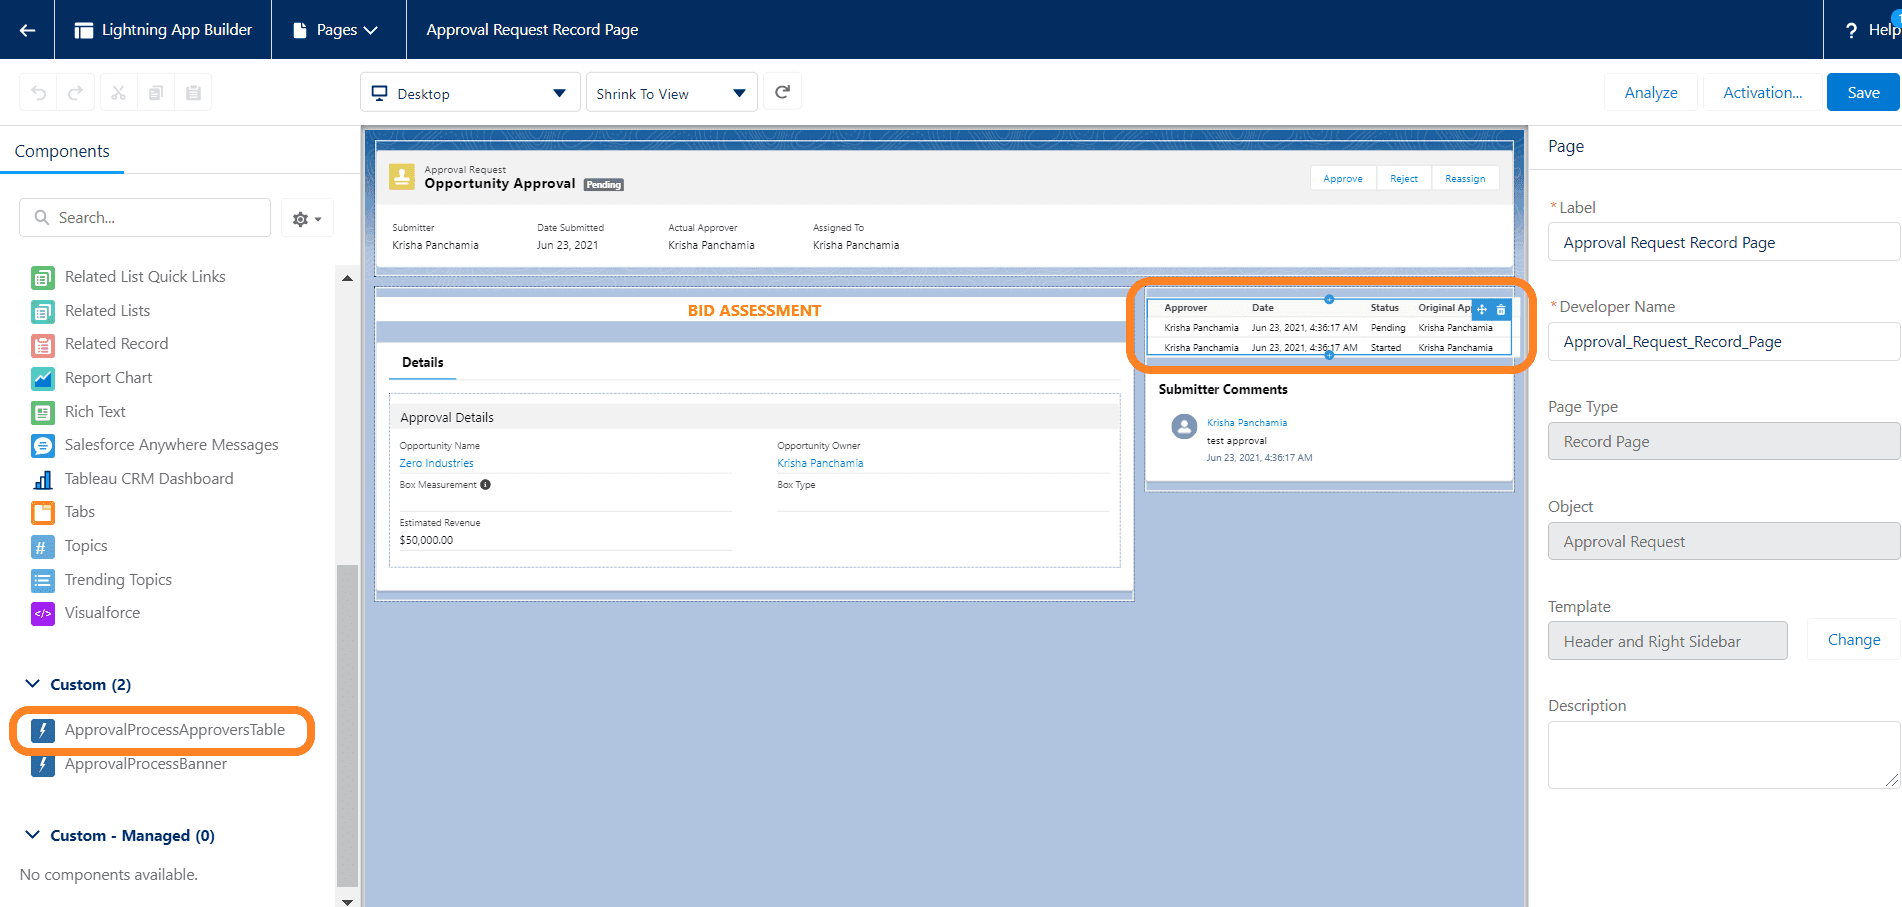Viewport: 1902px width, 907px height.
Task: Click the Pending status badge
Action: (604, 185)
